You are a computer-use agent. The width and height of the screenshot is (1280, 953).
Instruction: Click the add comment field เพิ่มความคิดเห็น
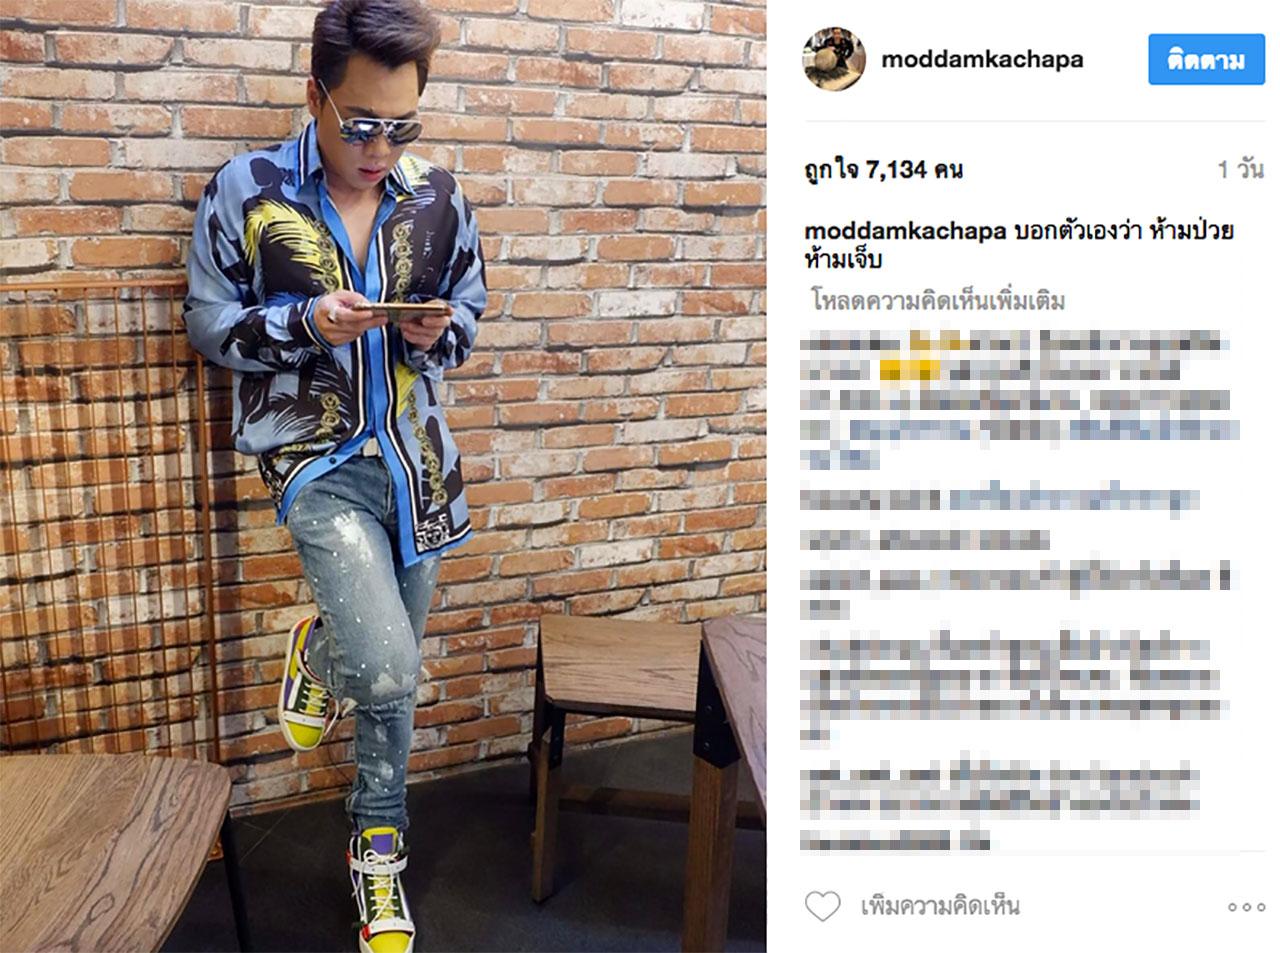pyautogui.click(x=940, y=906)
